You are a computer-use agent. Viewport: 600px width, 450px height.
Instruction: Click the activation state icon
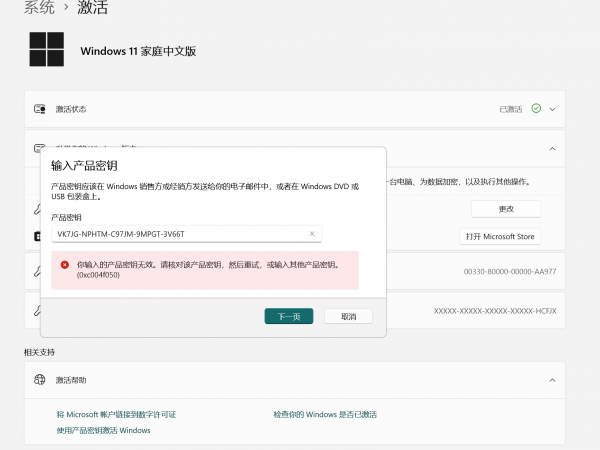(x=40, y=109)
